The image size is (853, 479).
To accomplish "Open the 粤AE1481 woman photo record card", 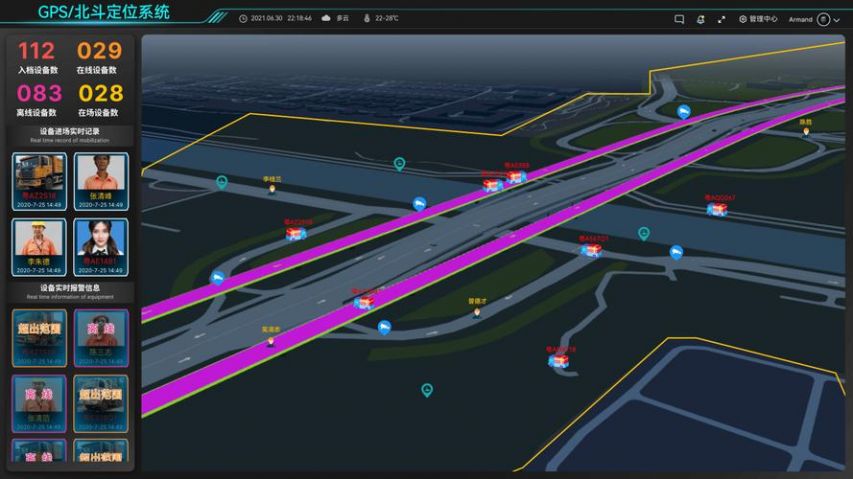I will point(101,247).
